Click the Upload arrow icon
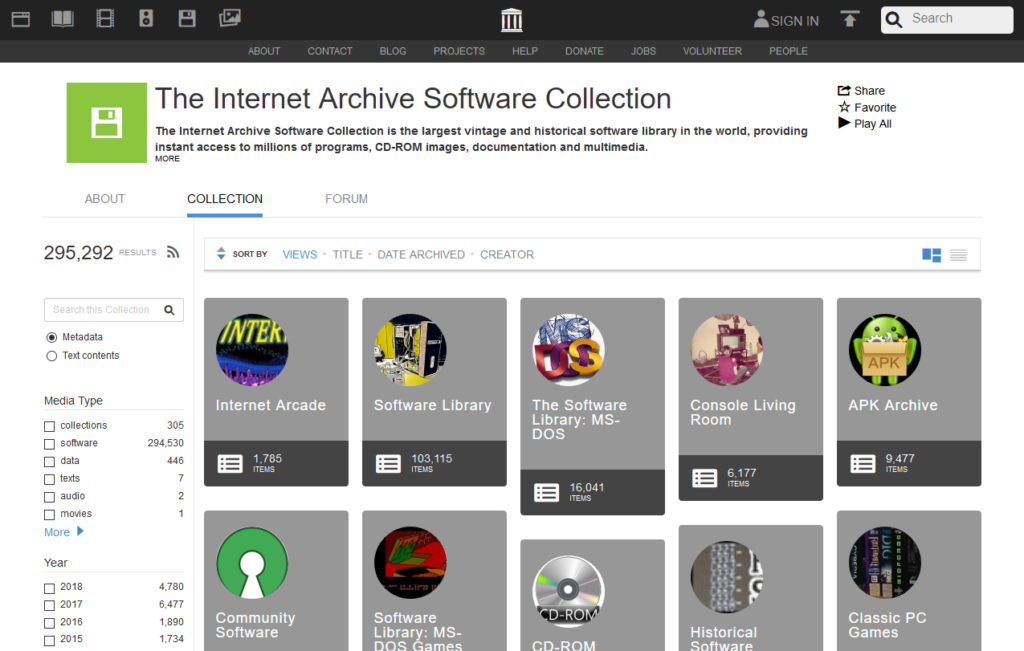Screen dimensions: 1024x651 (850, 19)
